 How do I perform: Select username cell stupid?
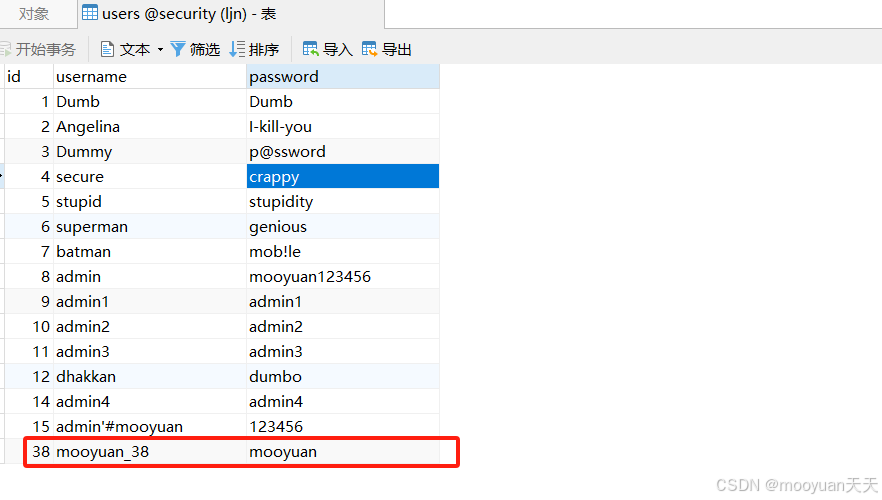pos(150,202)
